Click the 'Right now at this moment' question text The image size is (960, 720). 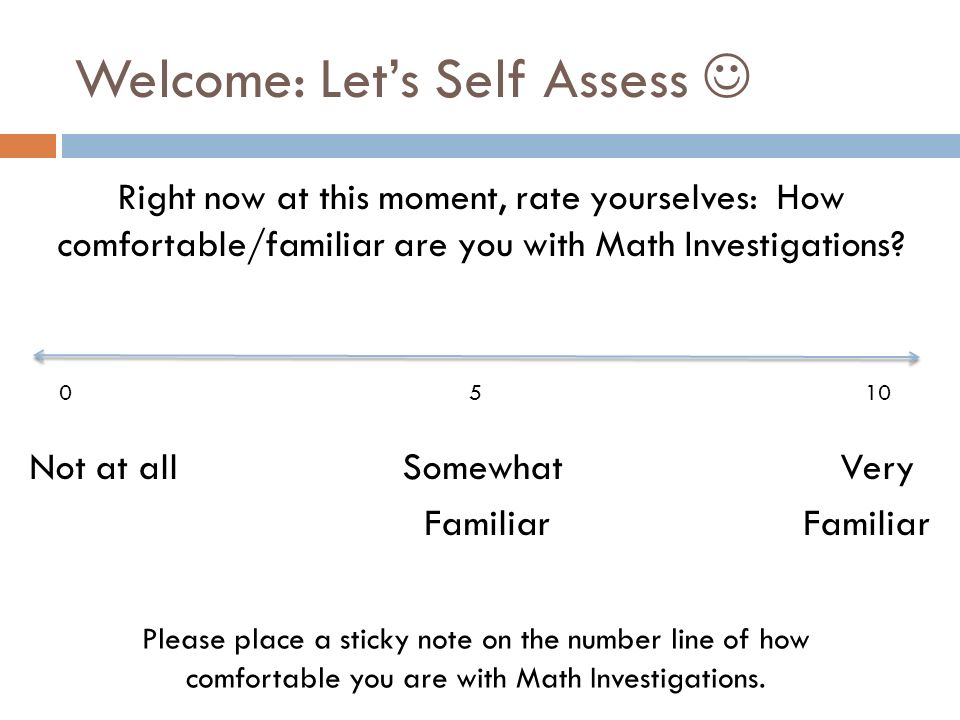(481, 222)
